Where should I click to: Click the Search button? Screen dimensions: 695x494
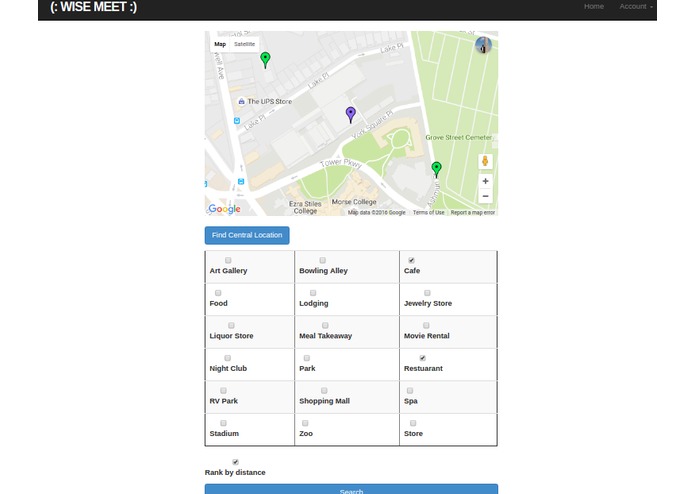click(x=351, y=489)
